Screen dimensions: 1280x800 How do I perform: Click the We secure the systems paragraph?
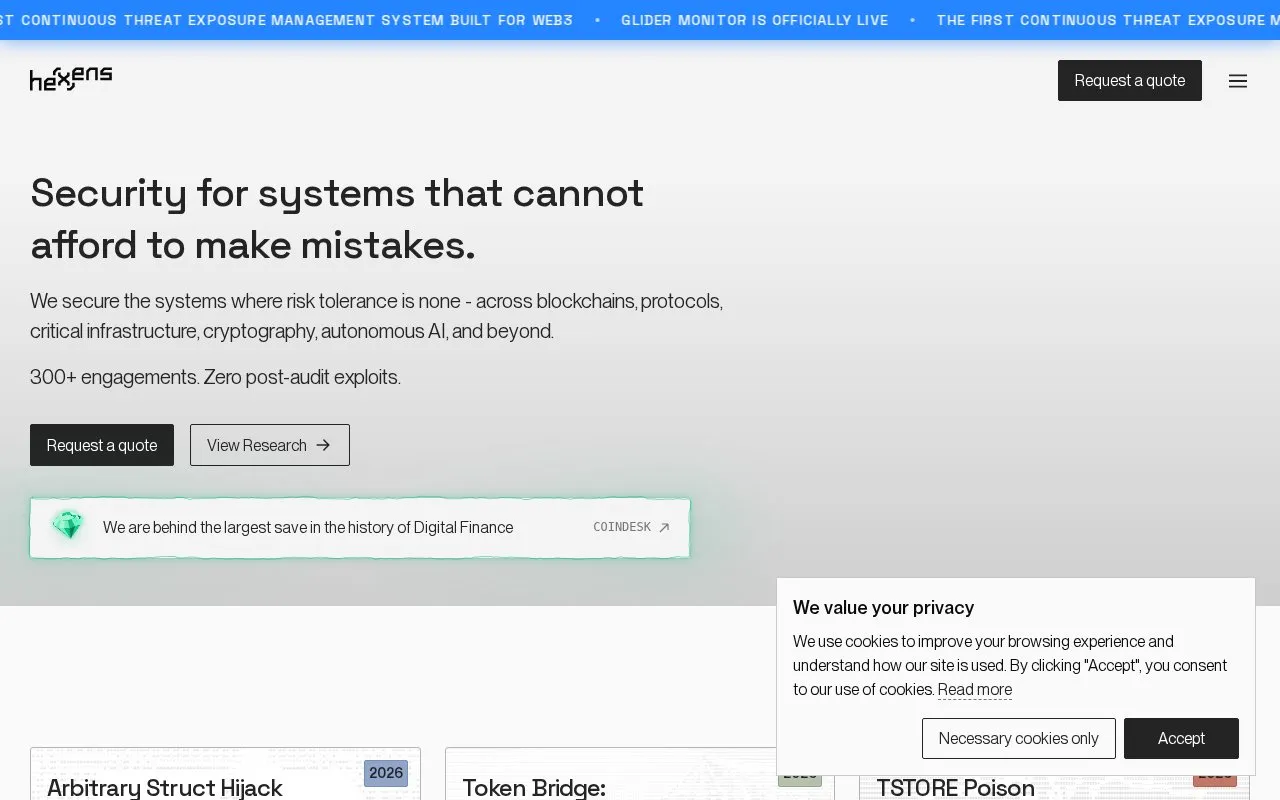pyautogui.click(x=376, y=316)
